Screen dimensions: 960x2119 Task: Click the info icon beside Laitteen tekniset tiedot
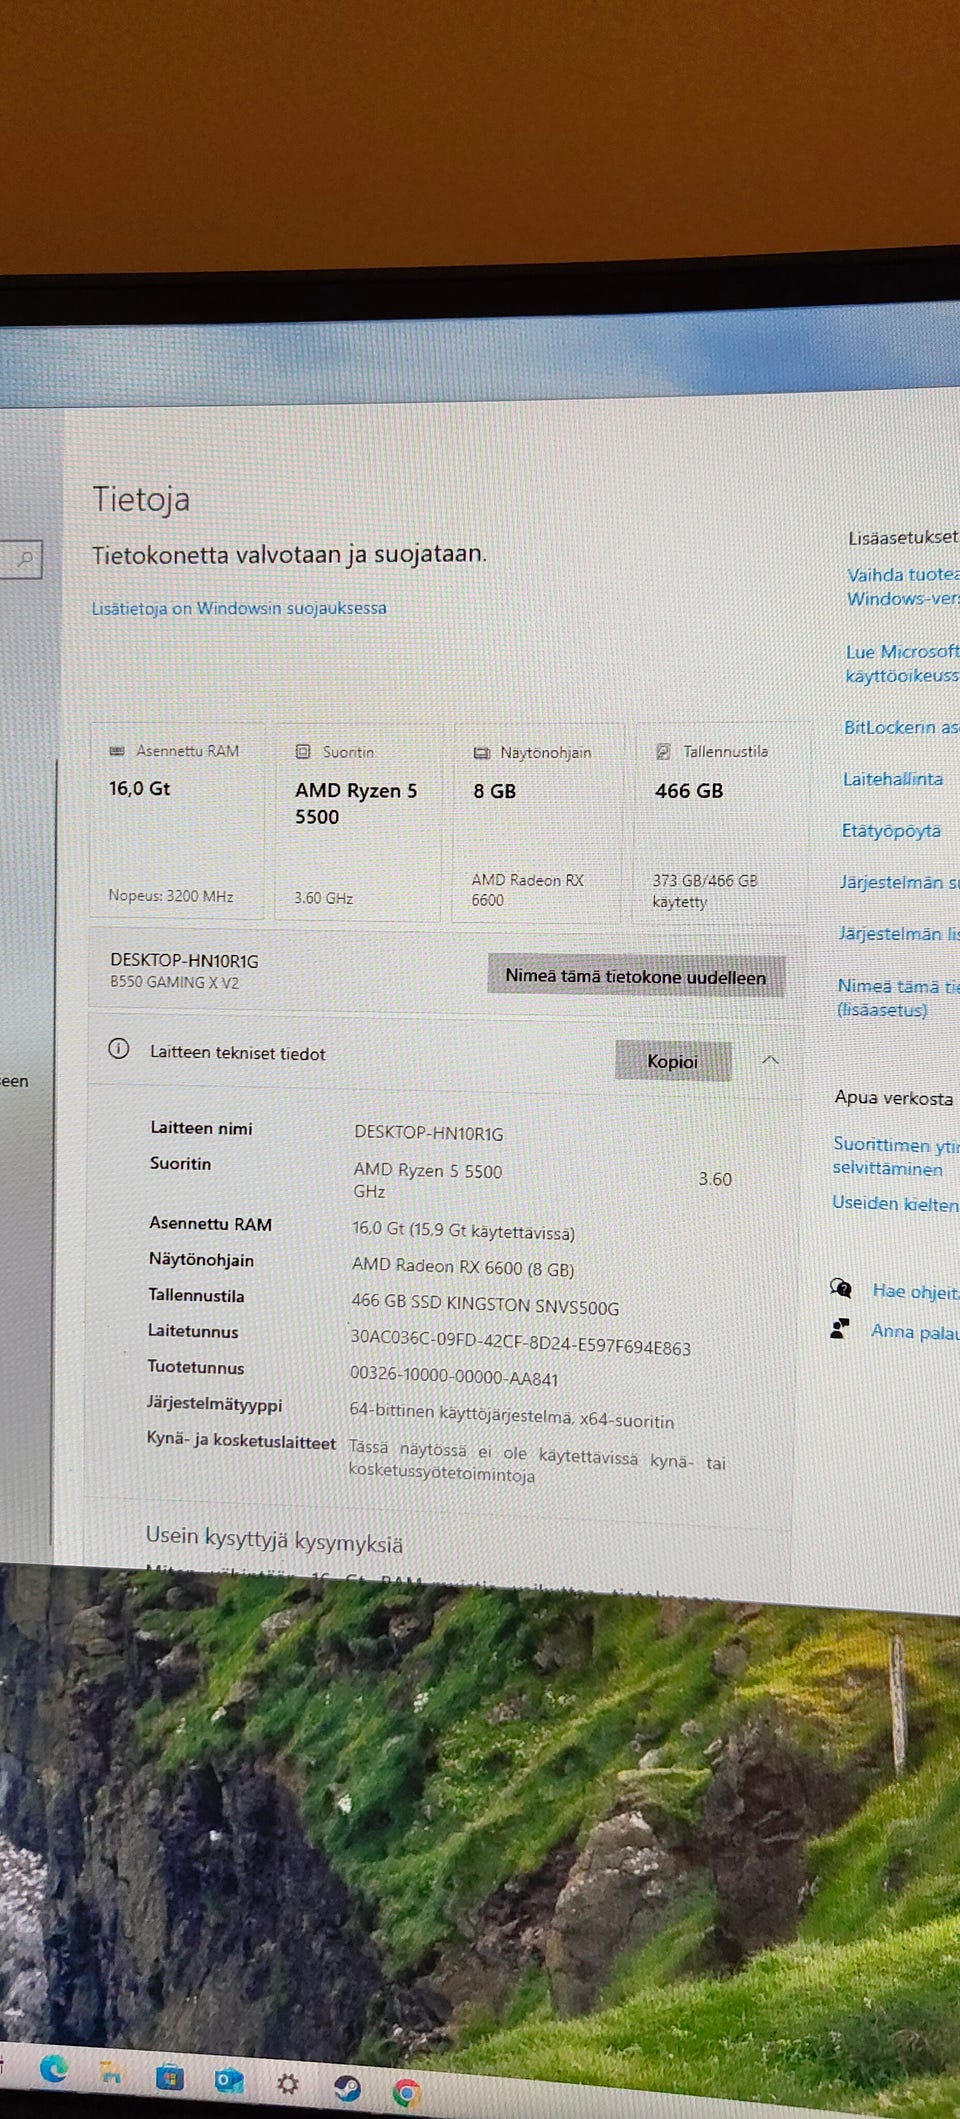[x=119, y=1049]
